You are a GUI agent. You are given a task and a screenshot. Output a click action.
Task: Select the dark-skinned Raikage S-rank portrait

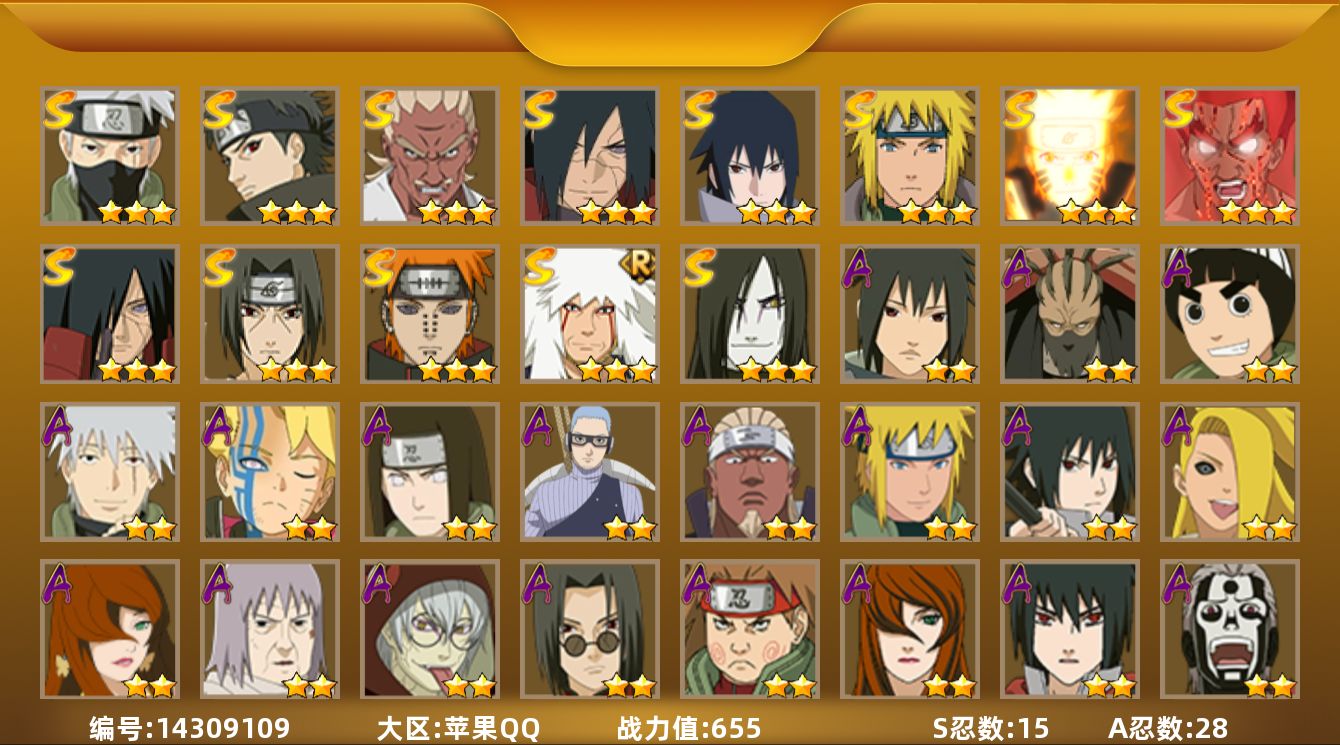coord(430,156)
